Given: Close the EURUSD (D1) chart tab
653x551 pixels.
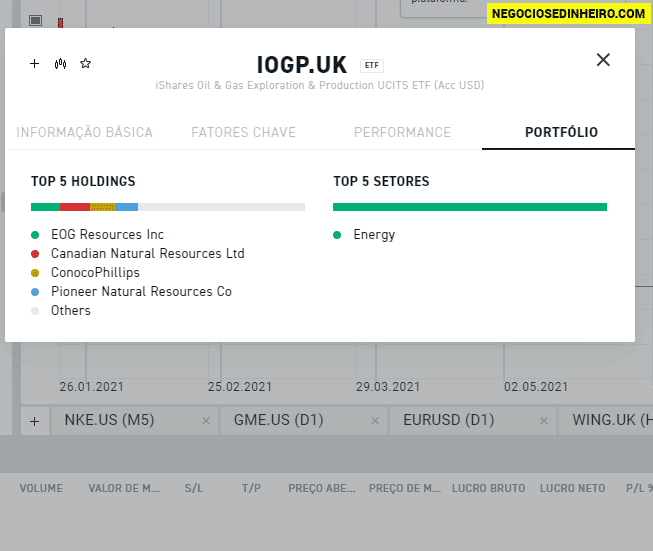Looking at the screenshot, I should point(544,421).
